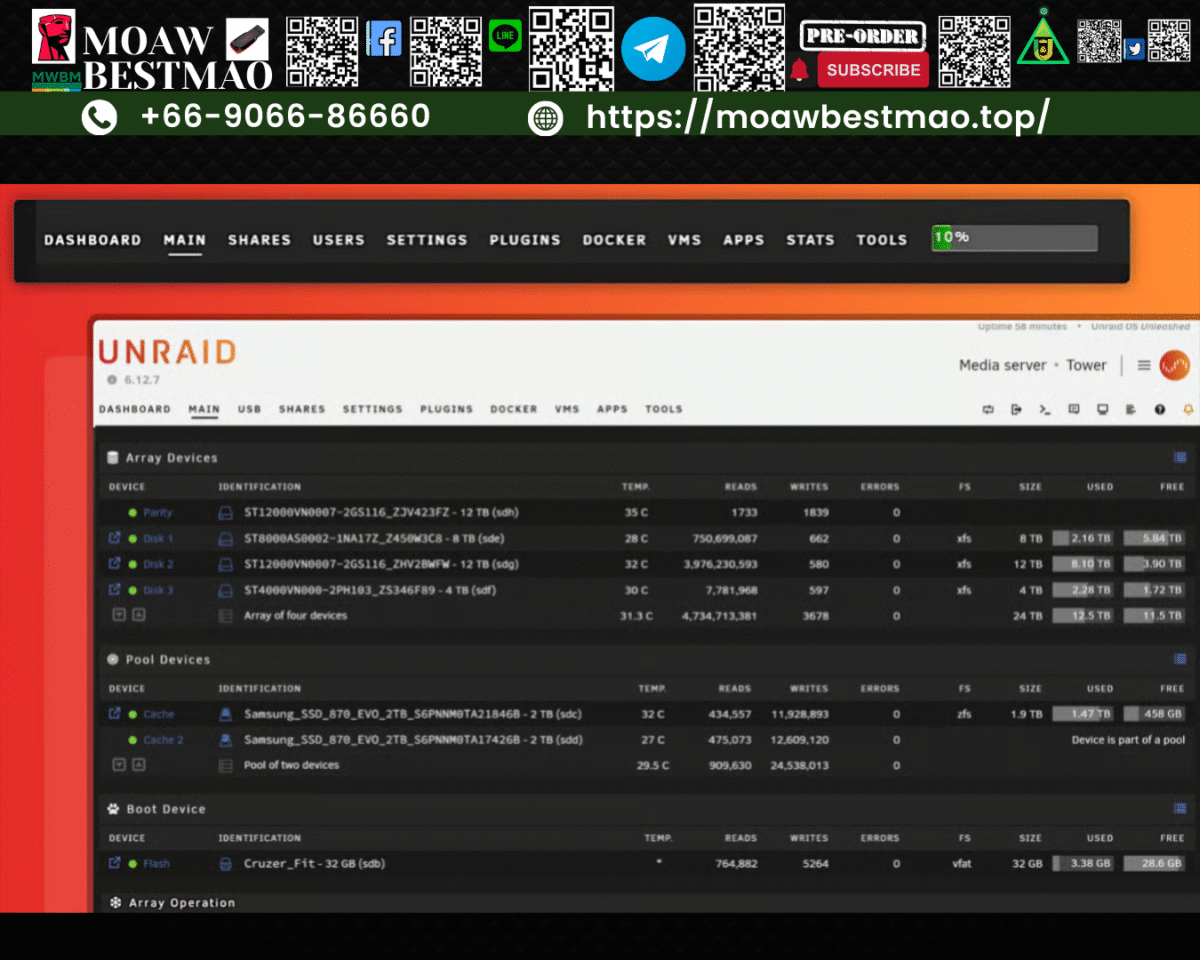Click the drive icon next to the Parity device
Screen dimensions: 1200x960
click(224, 512)
